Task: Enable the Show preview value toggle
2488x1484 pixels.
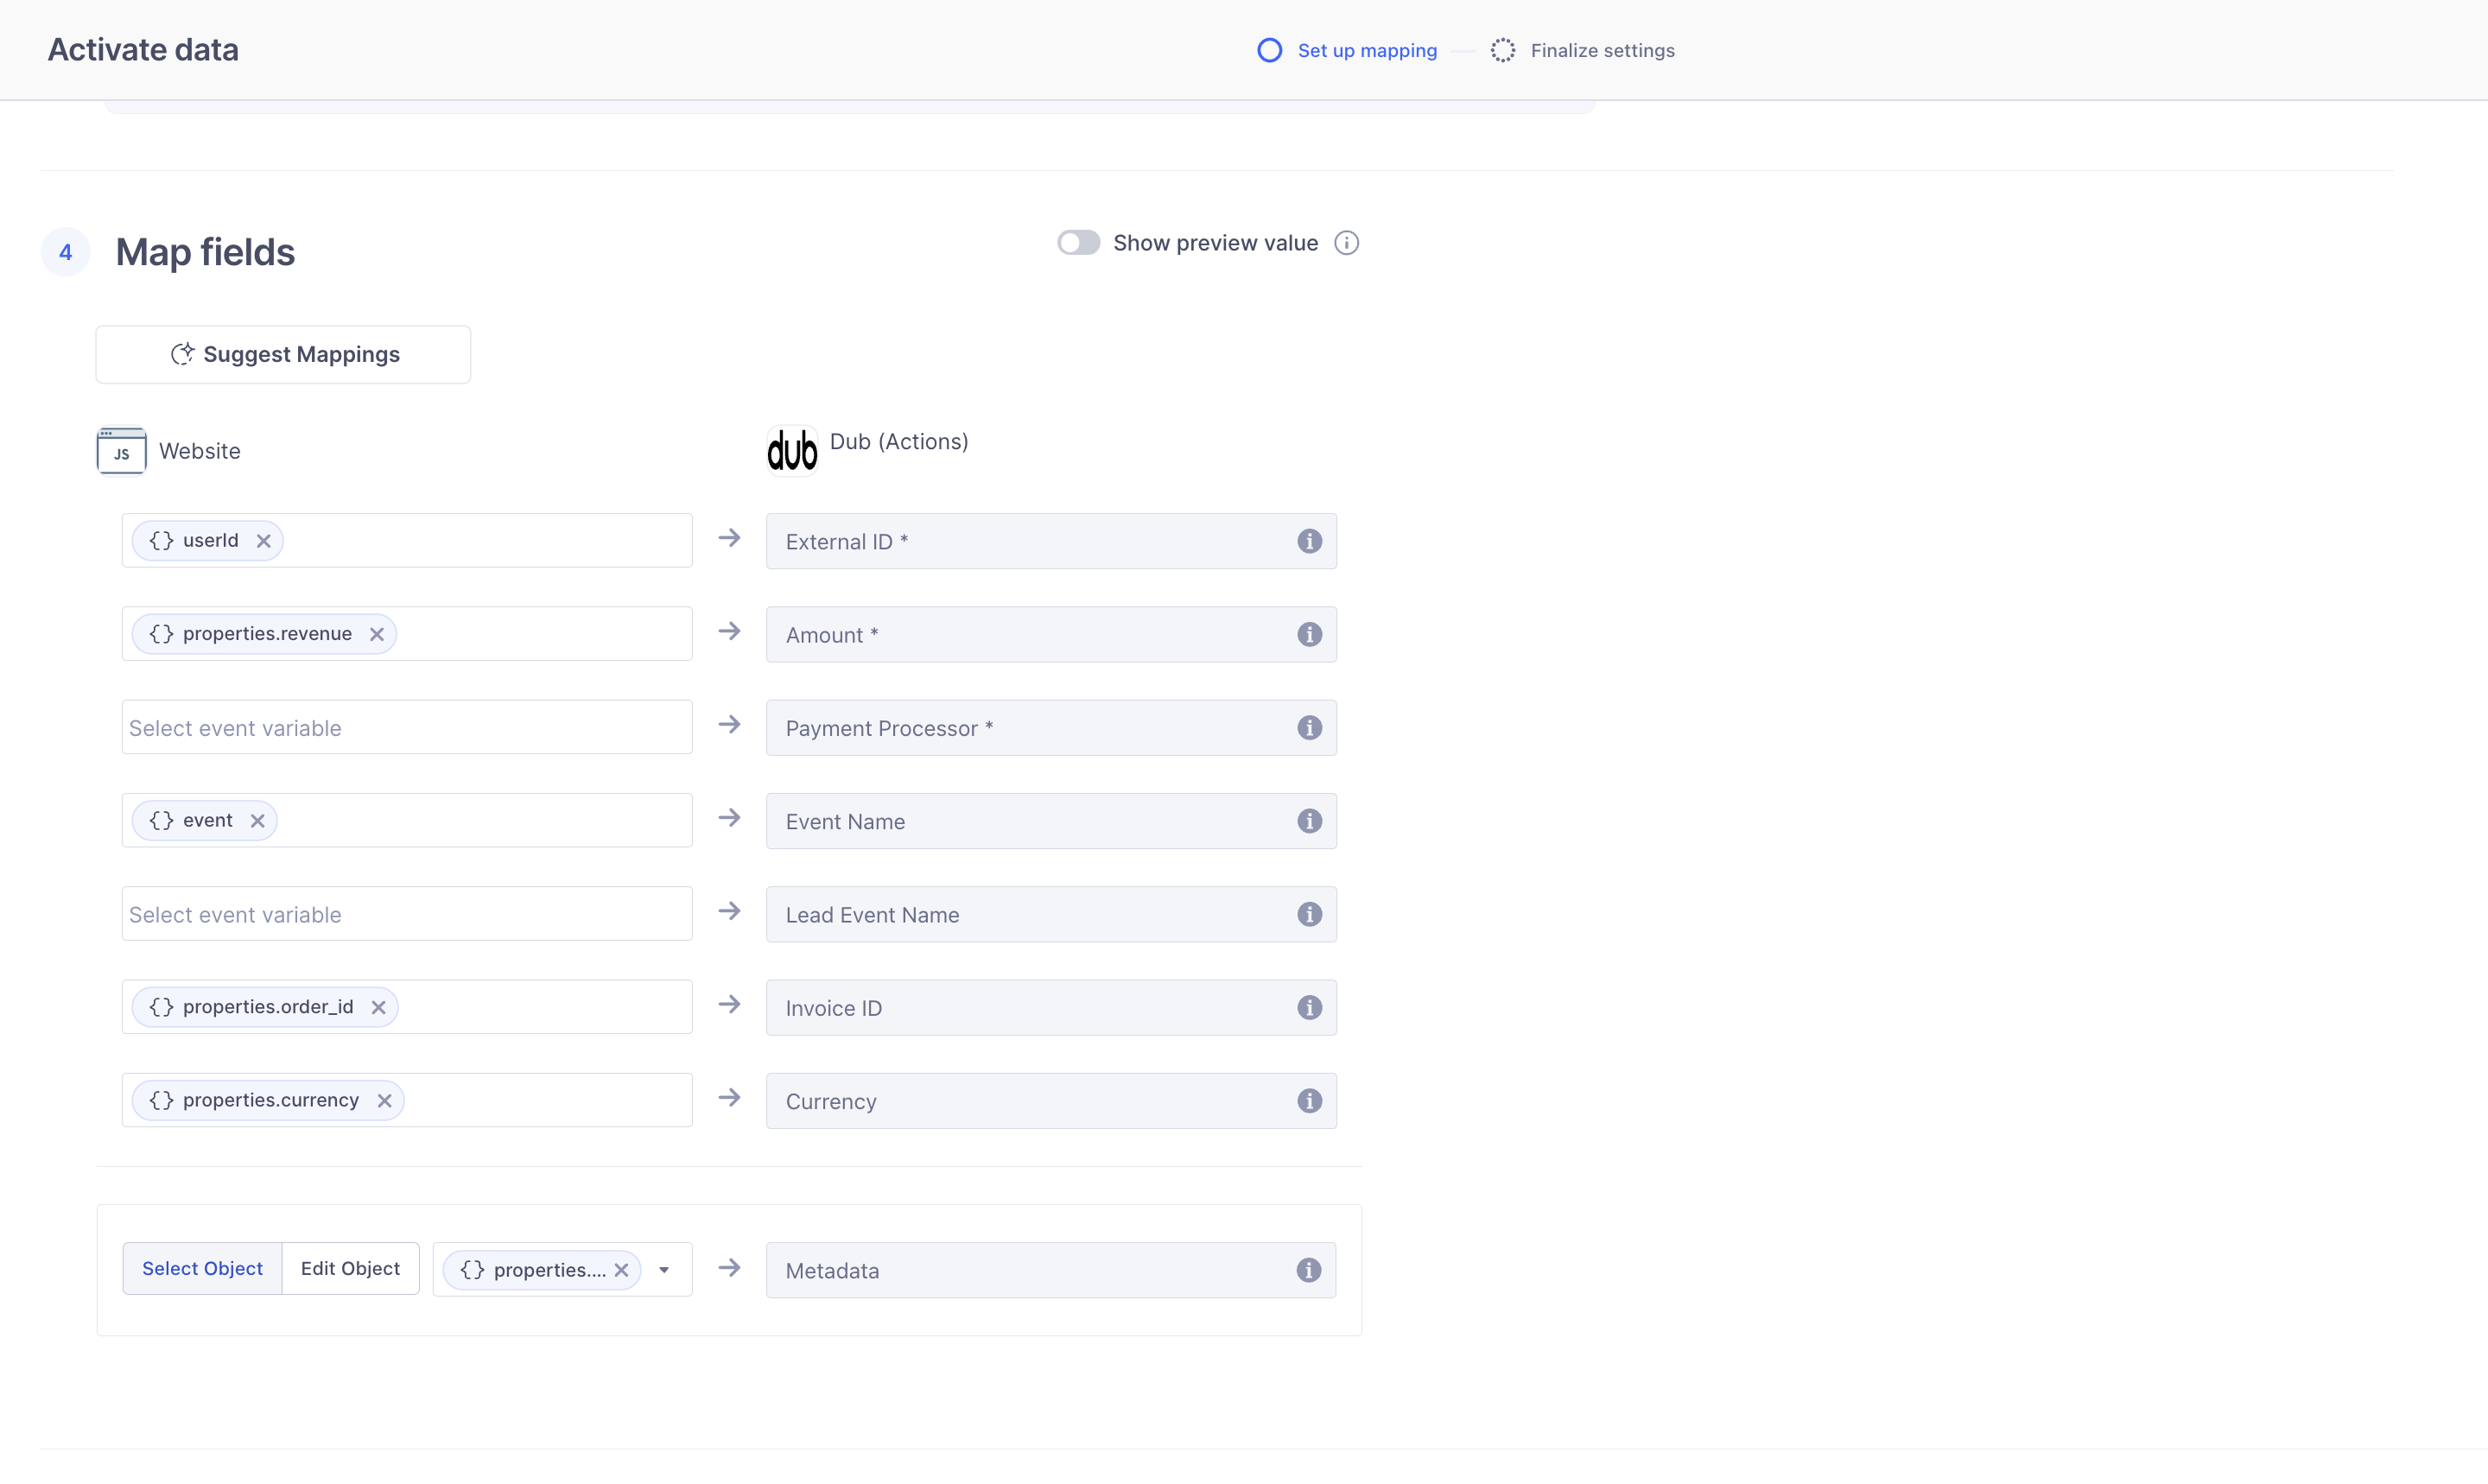Action: tap(1078, 243)
